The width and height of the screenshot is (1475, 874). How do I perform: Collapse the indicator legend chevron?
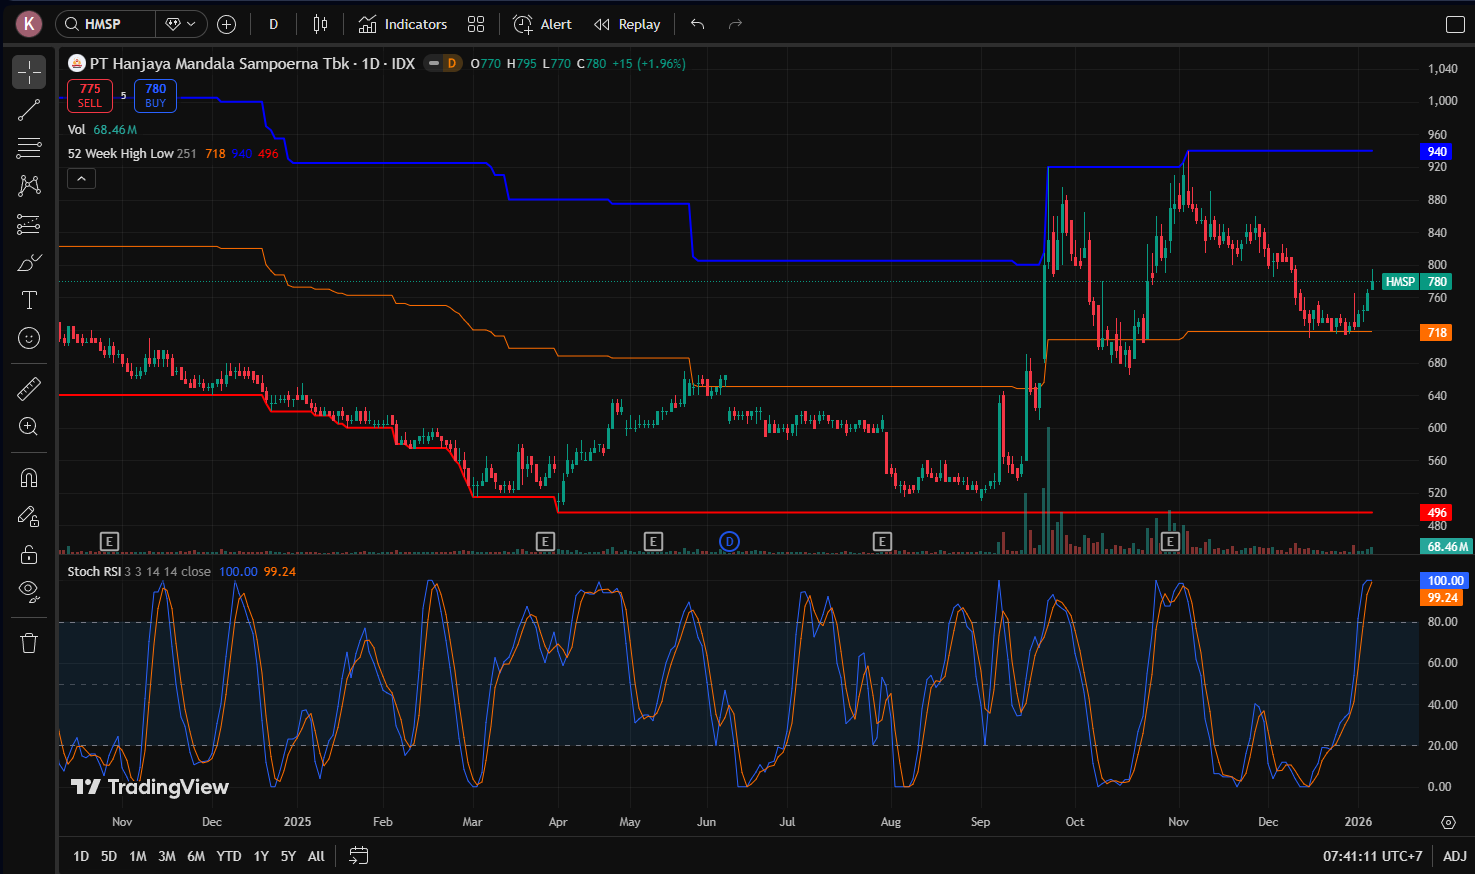(x=81, y=179)
